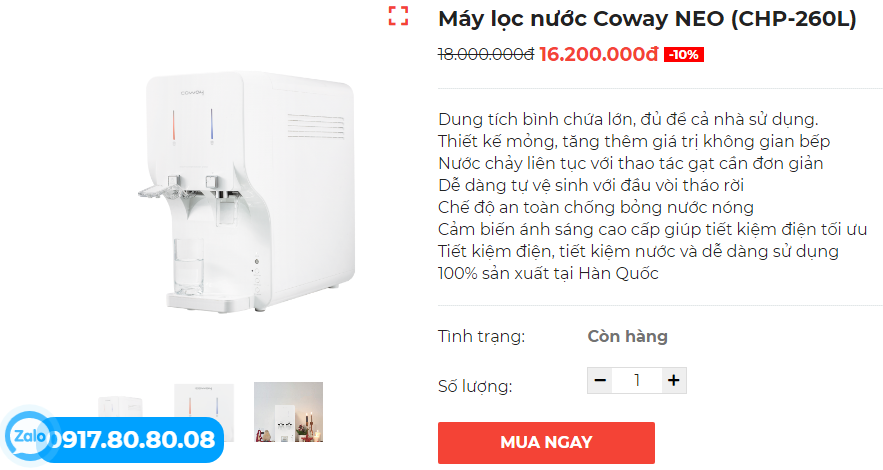Click the Tình trạng label
Screen dimensions: 883x470
pyautogui.click(x=481, y=337)
